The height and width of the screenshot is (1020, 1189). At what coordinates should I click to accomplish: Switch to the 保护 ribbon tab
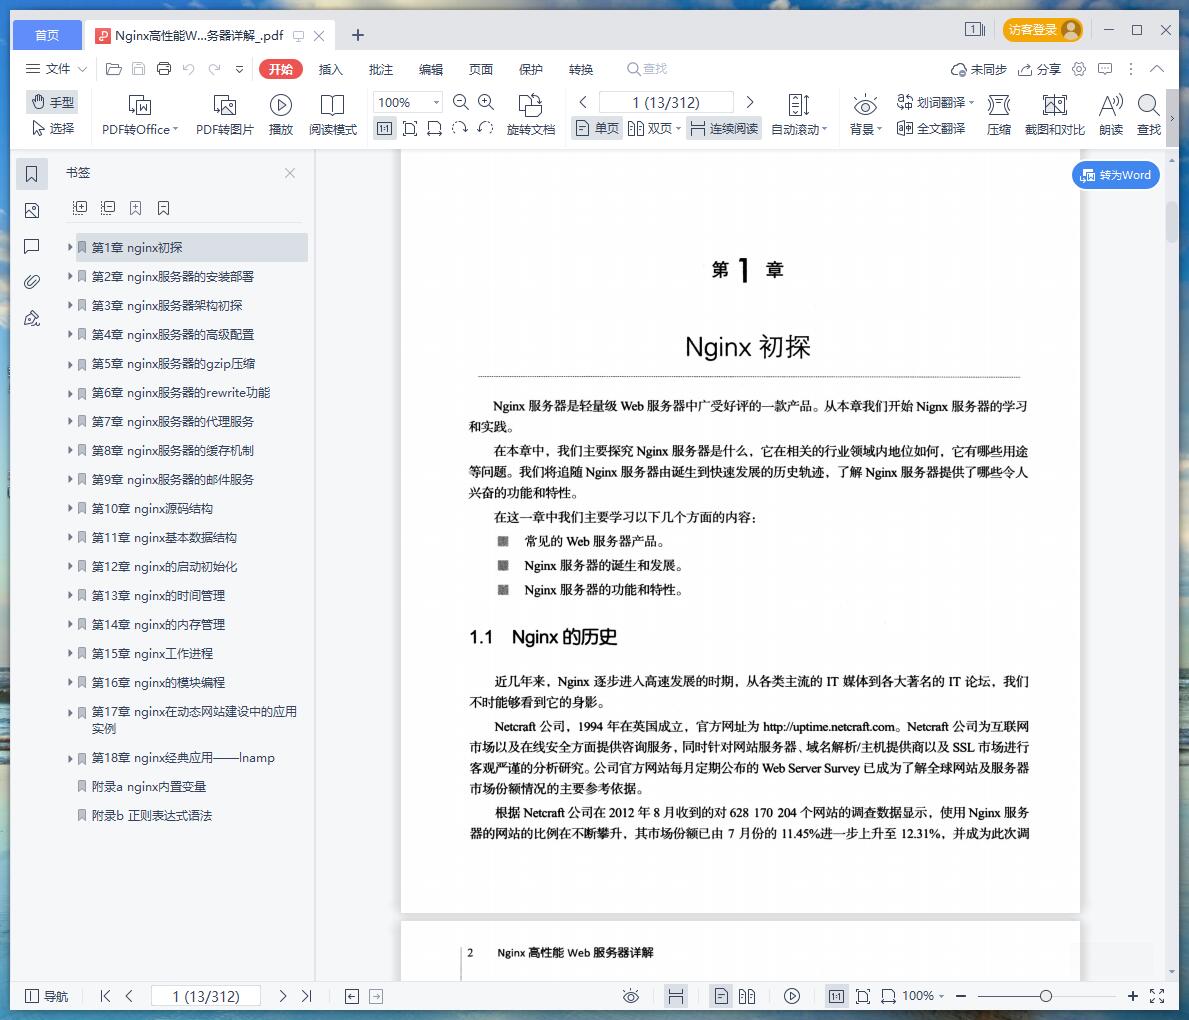point(531,69)
